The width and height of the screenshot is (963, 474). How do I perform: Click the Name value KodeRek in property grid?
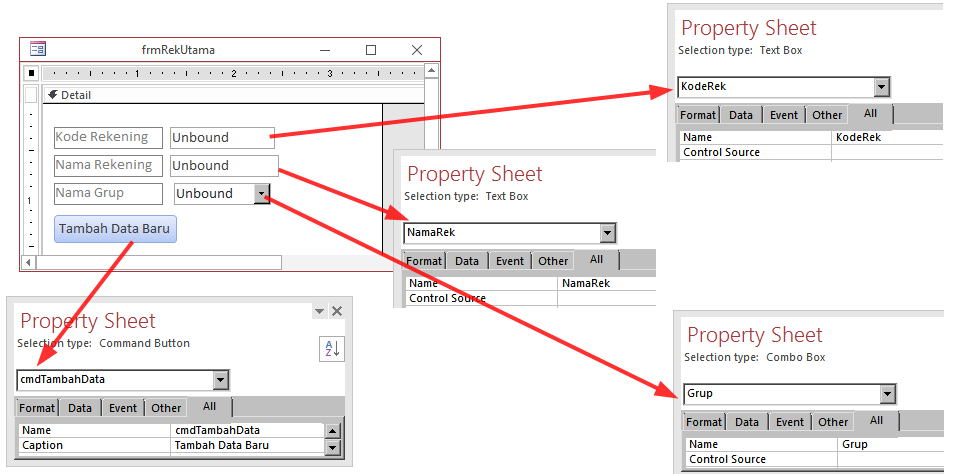click(x=887, y=138)
